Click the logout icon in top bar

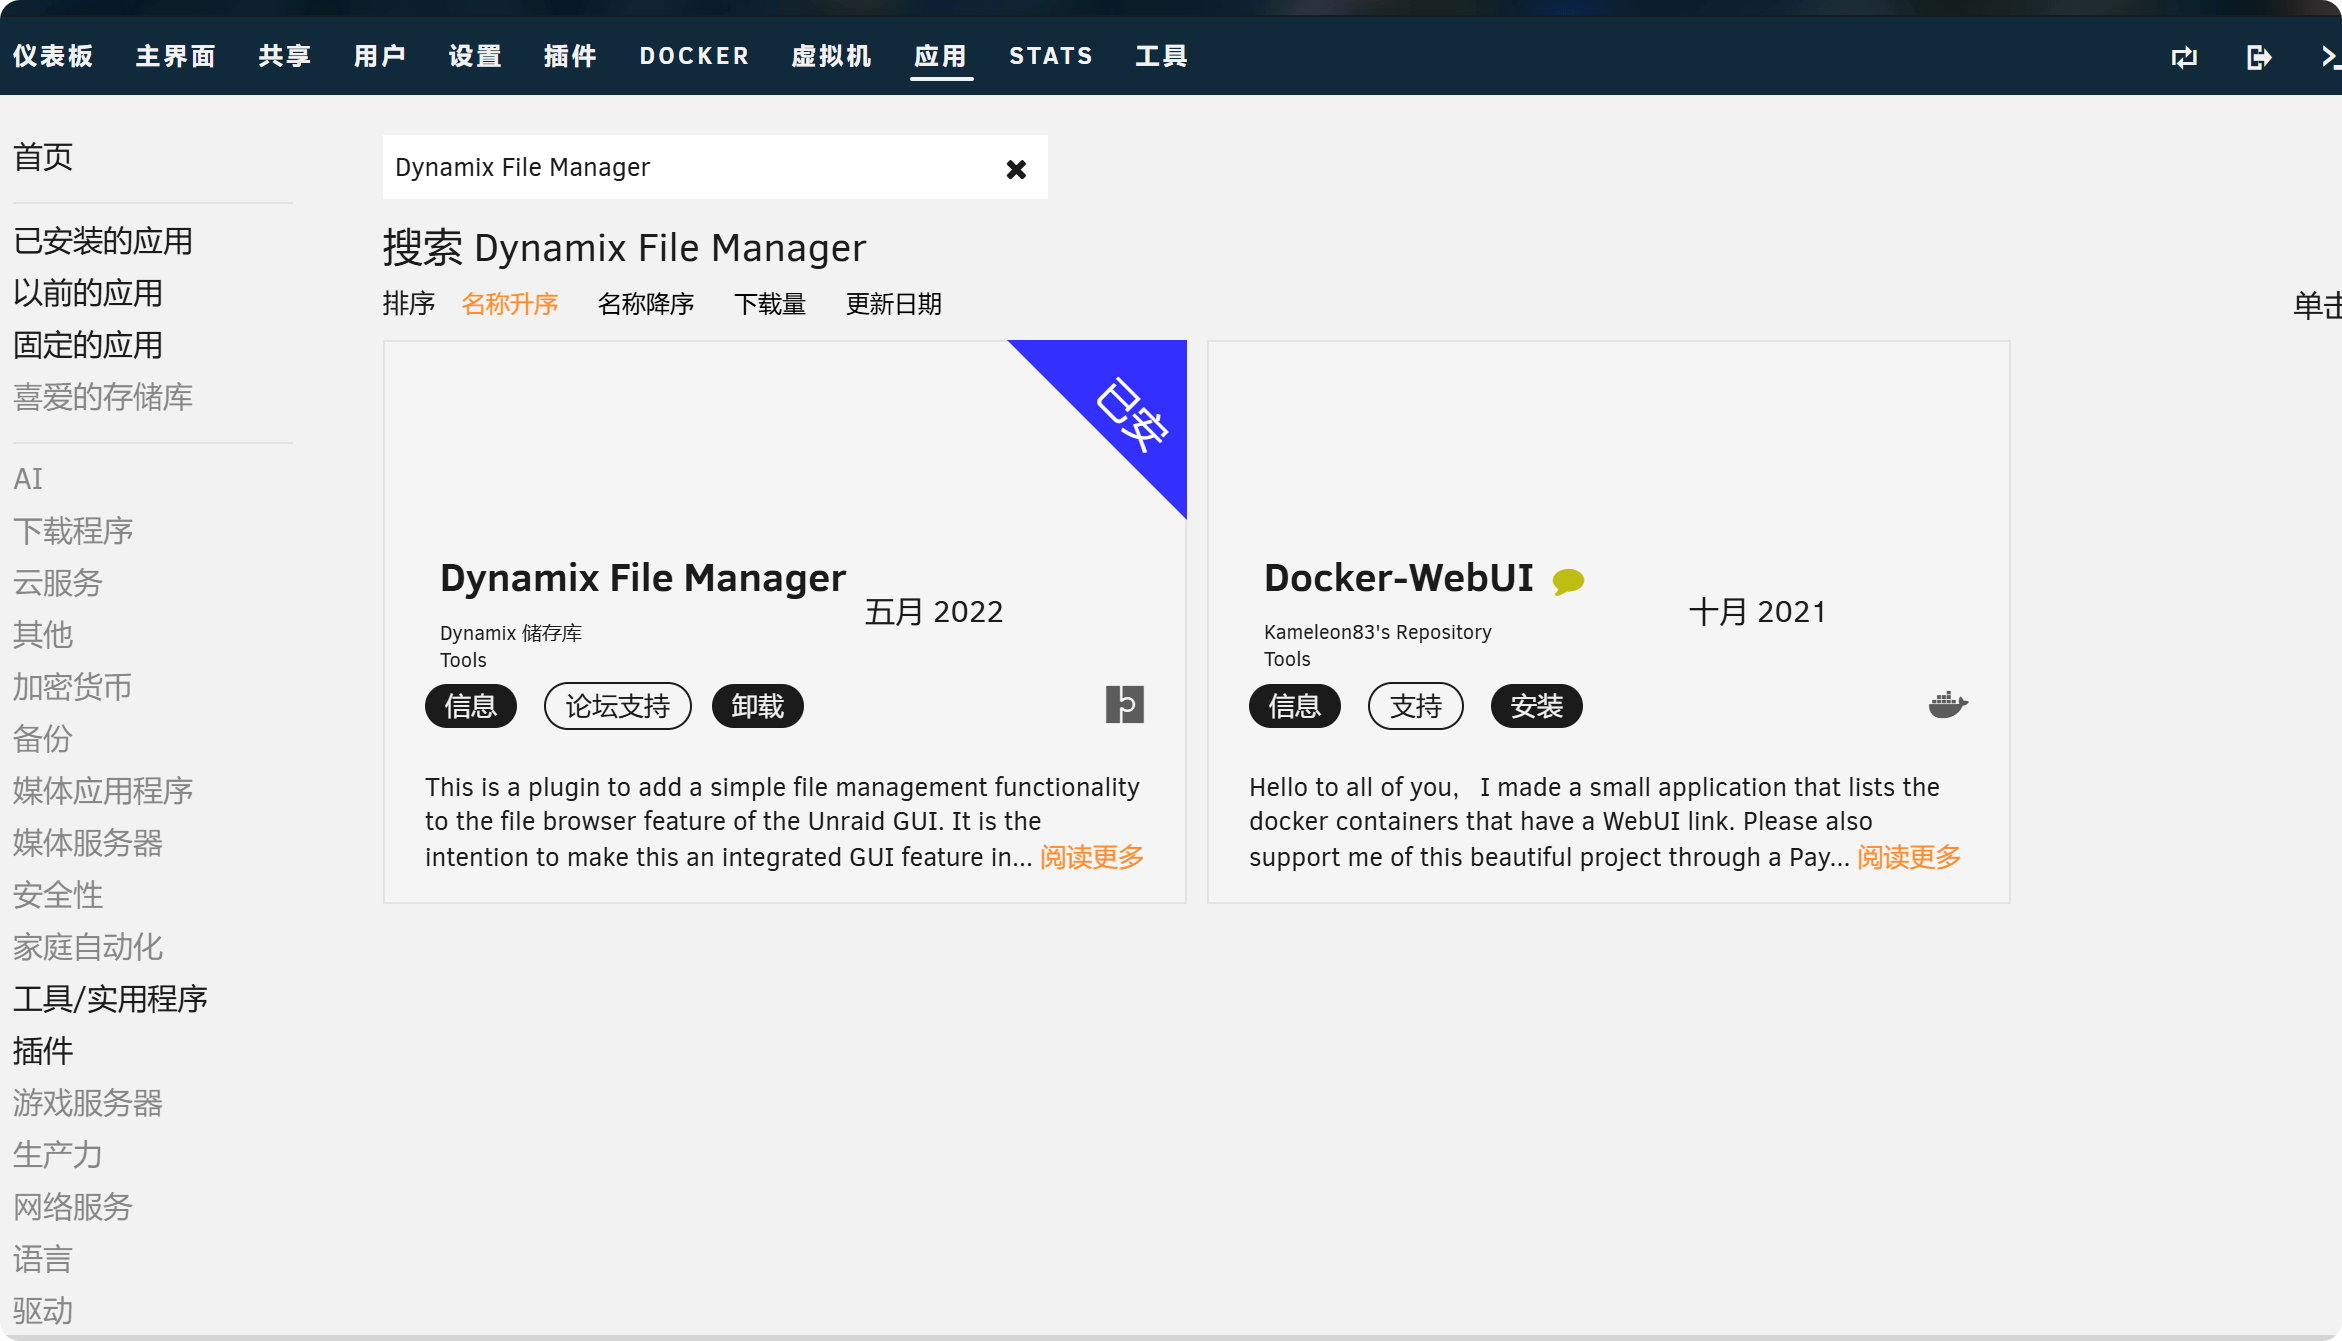coord(2258,57)
